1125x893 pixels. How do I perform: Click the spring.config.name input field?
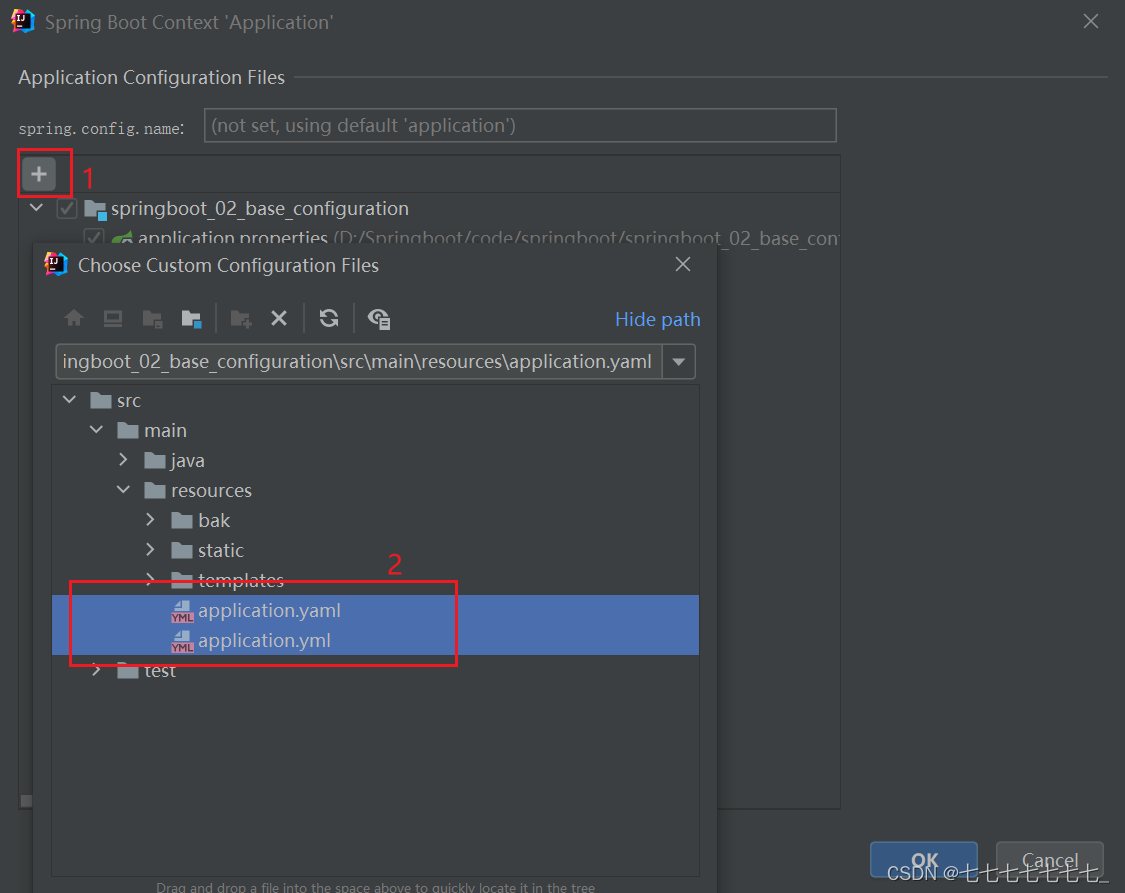[x=520, y=126]
